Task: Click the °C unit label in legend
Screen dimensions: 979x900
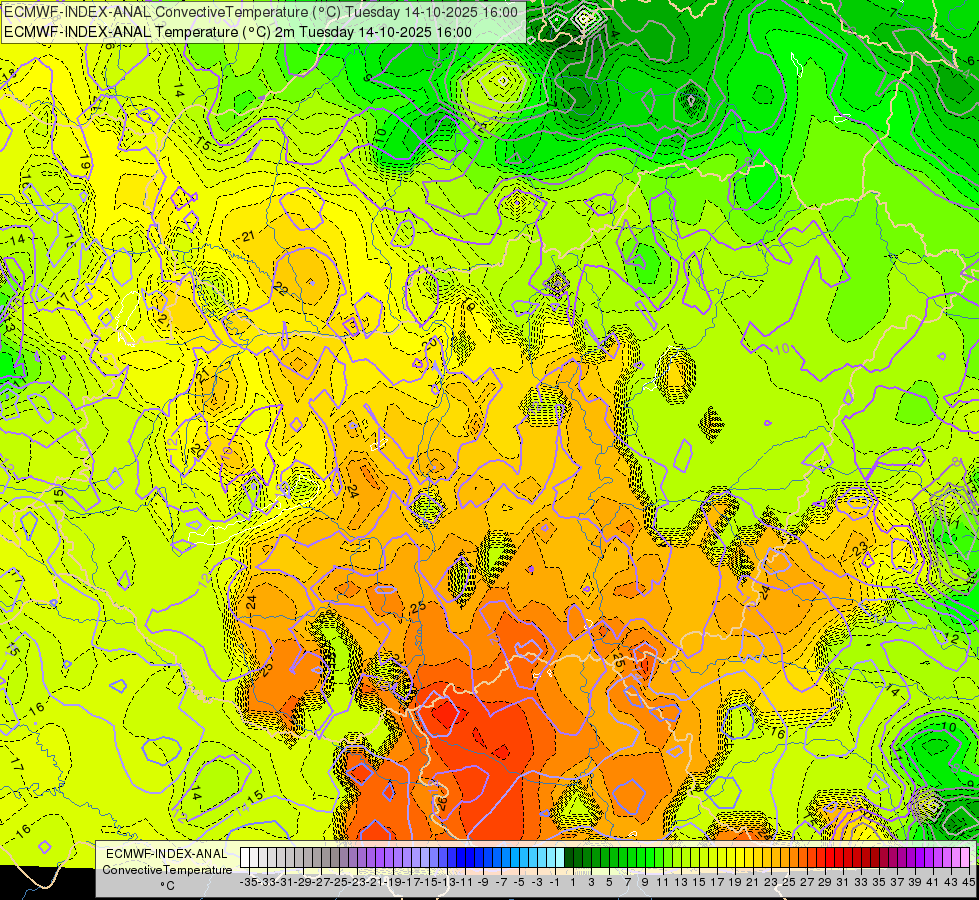Action: point(167,886)
